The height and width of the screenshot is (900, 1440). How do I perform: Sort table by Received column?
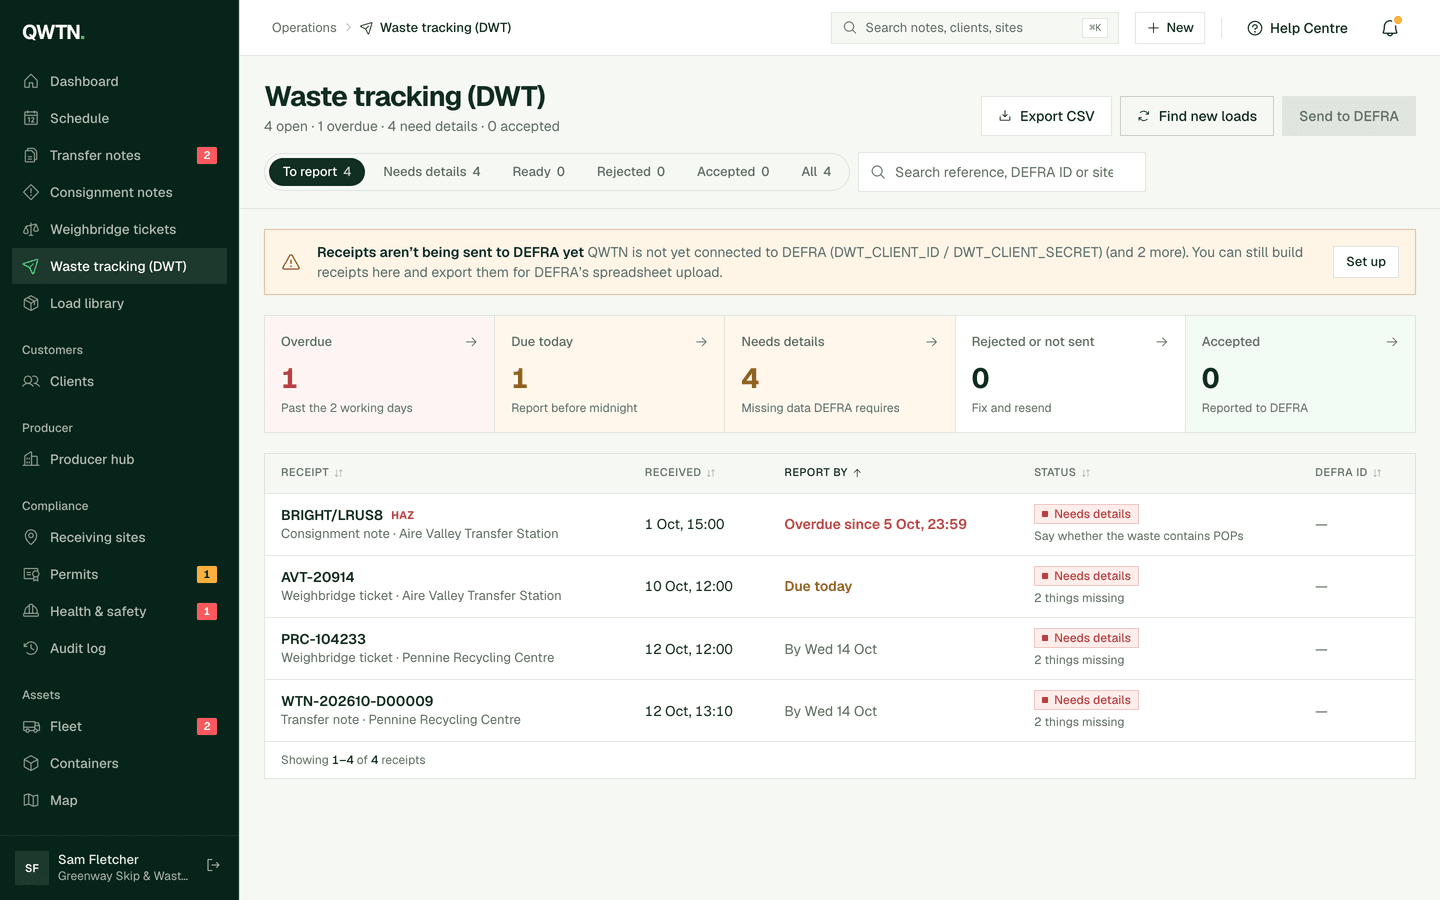(x=680, y=473)
